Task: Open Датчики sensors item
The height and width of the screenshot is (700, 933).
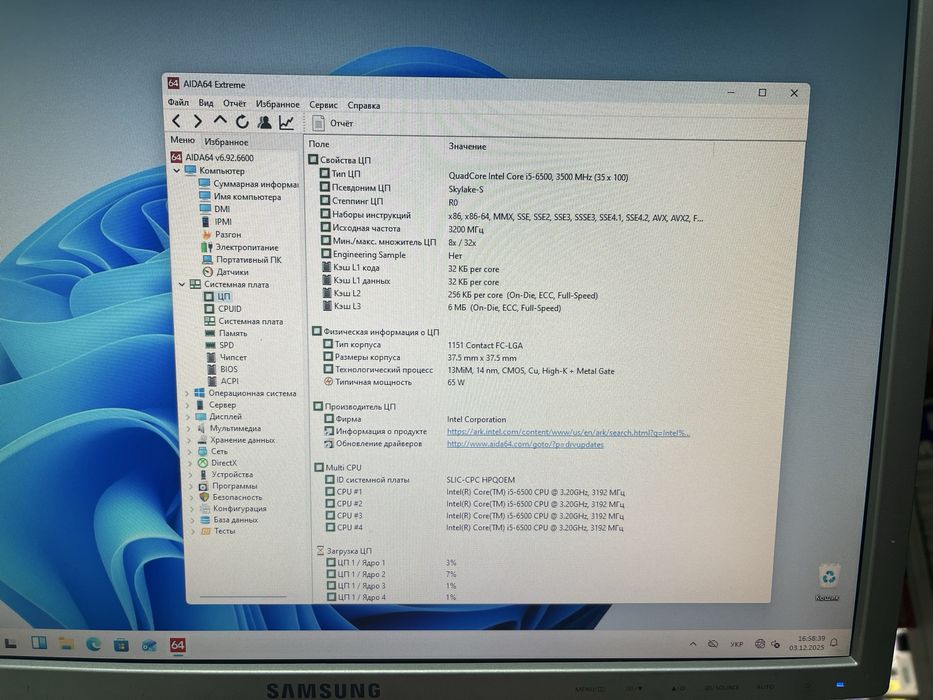Action: [226, 272]
